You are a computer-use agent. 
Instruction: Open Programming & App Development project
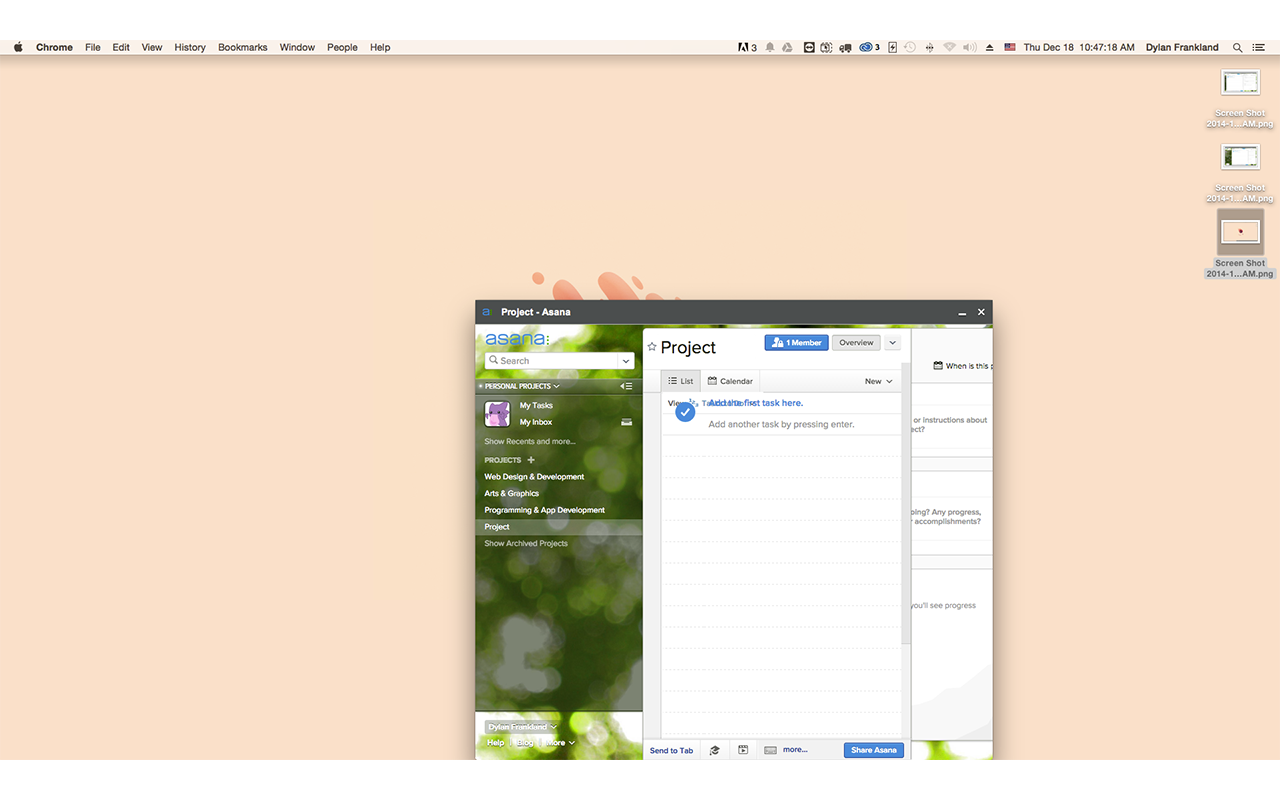[545, 510]
